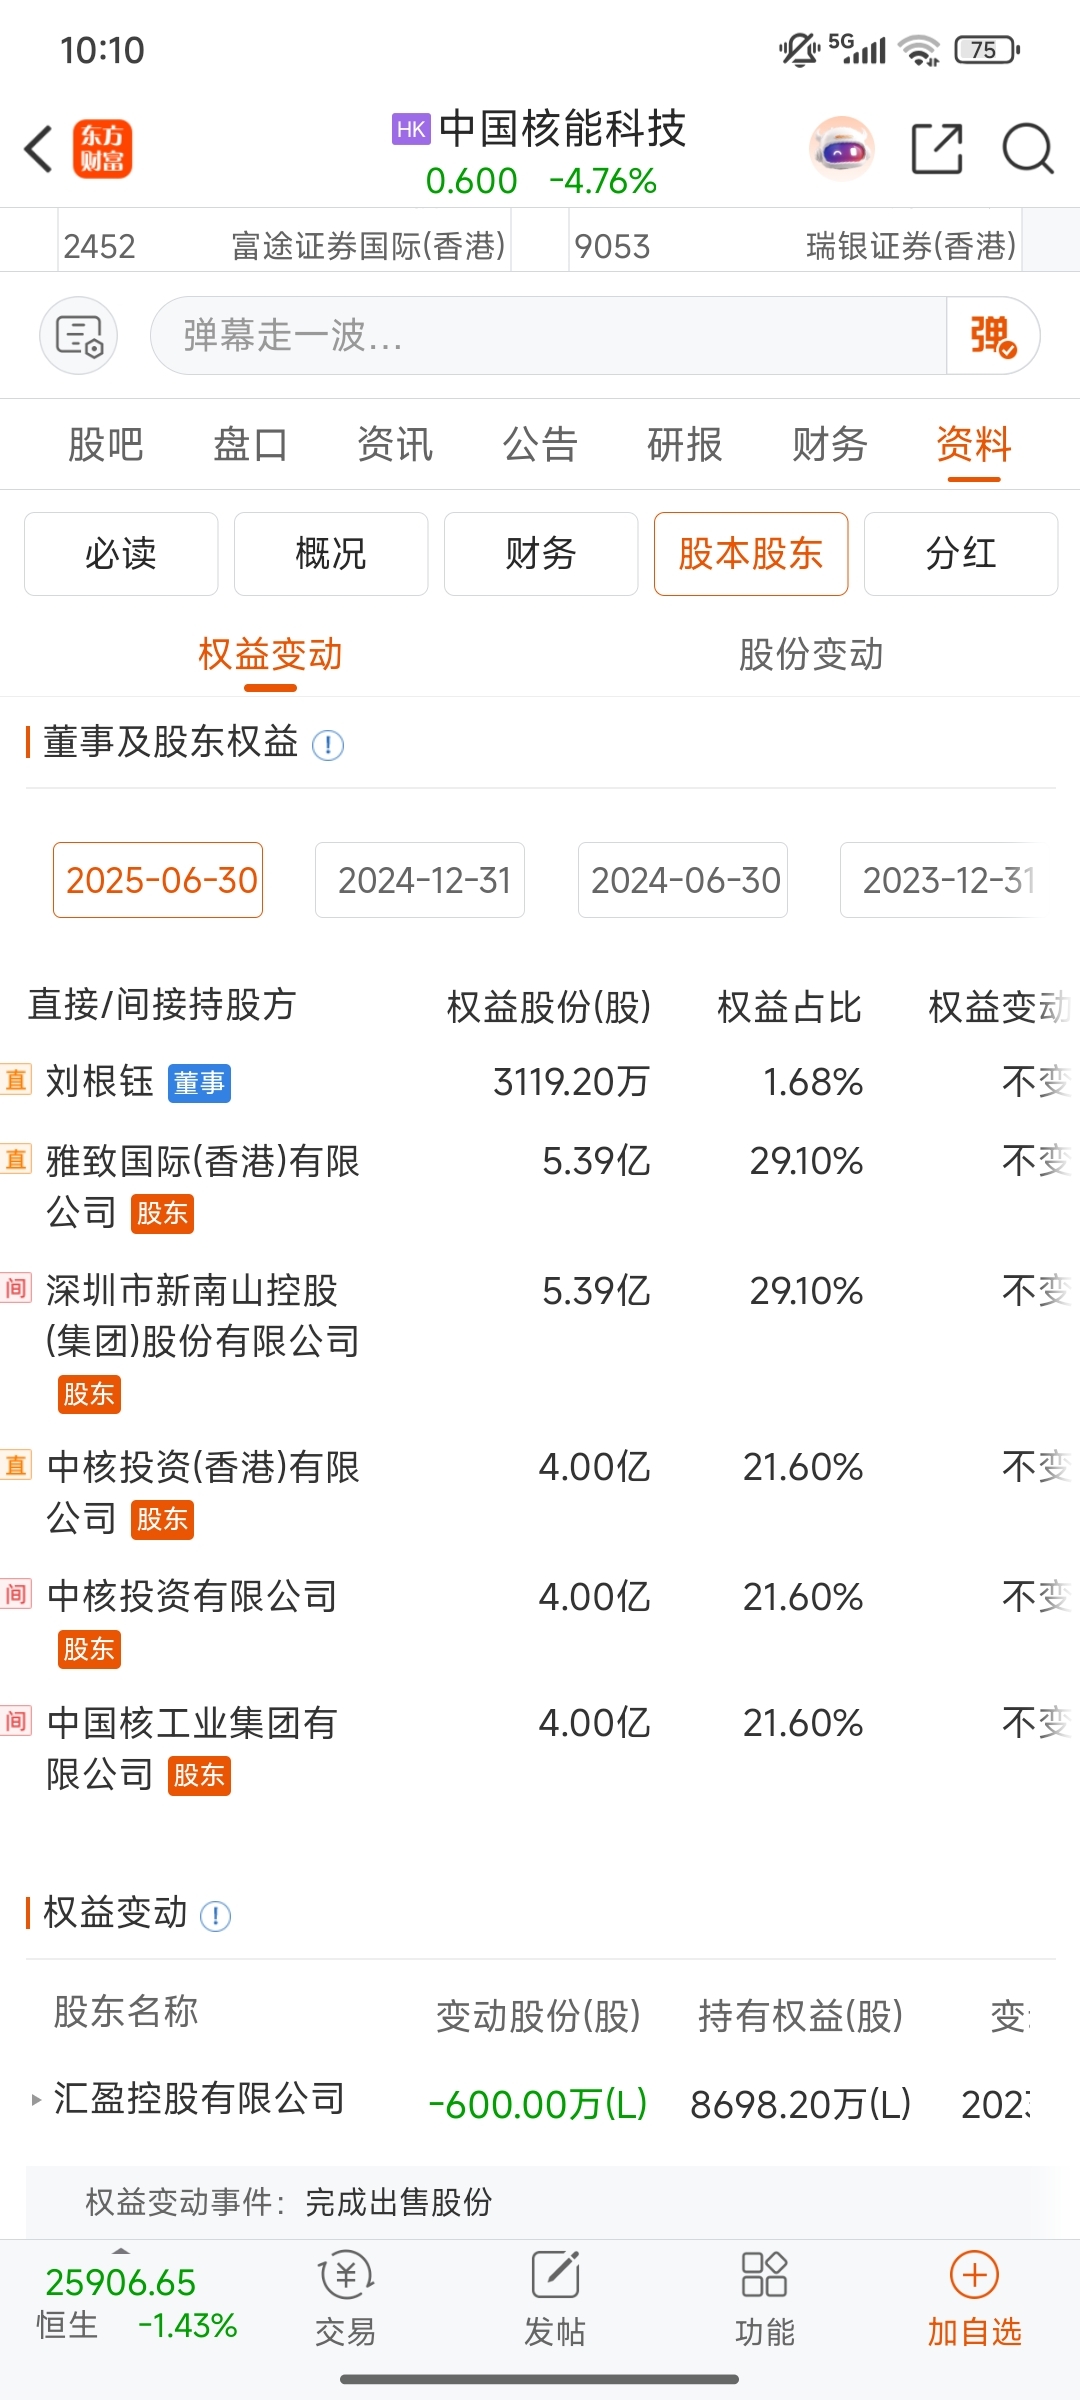The height and width of the screenshot is (2400, 1080).
Task: Tap the share export icon
Action: [937, 150]
